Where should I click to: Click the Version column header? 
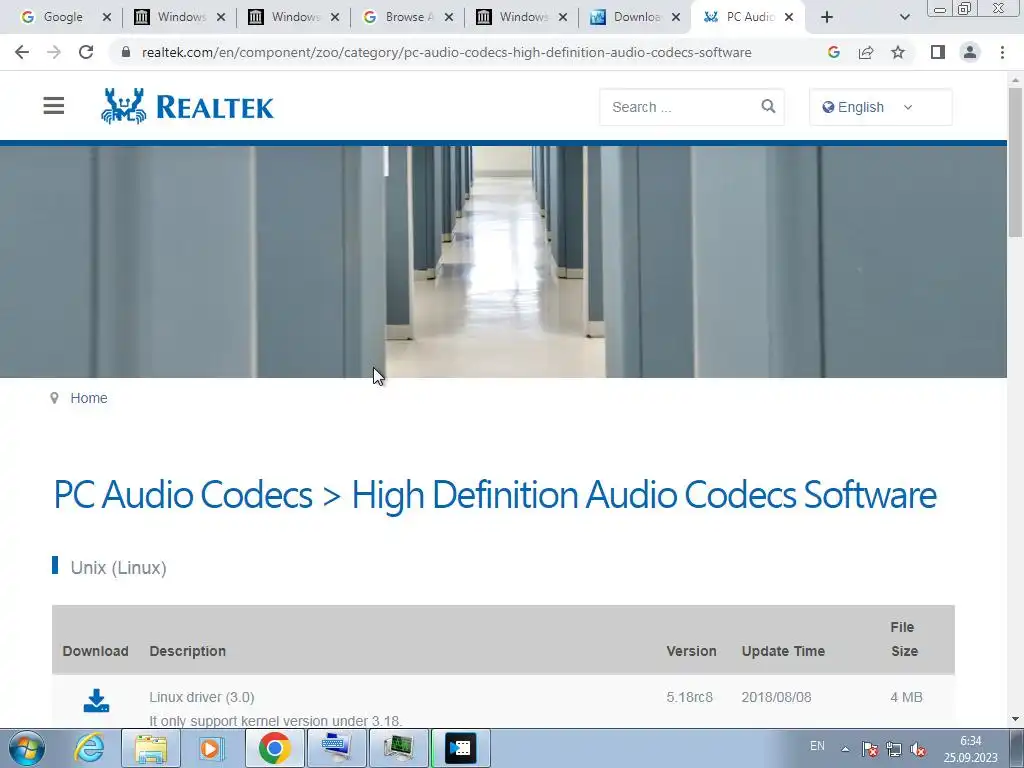(x=691, y=651)
